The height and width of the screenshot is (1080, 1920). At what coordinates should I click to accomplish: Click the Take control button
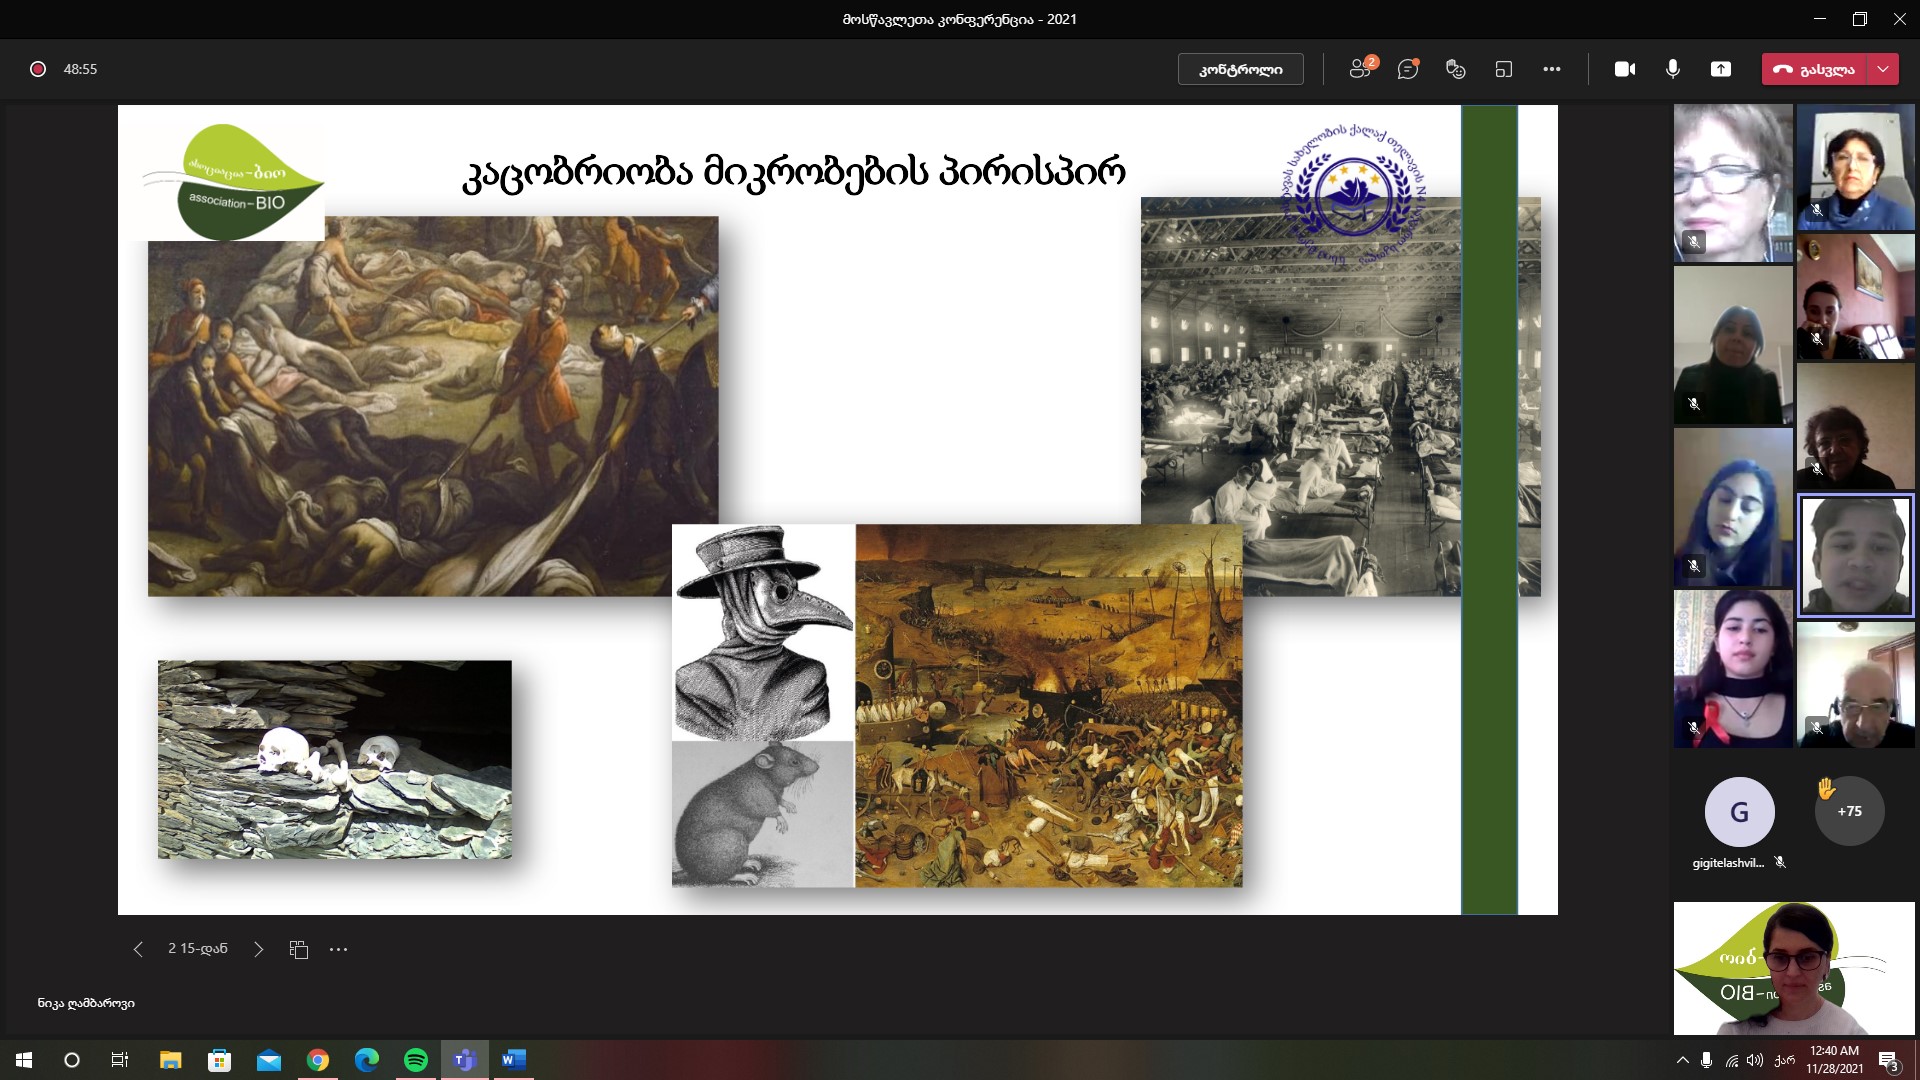click(1240, 69)
